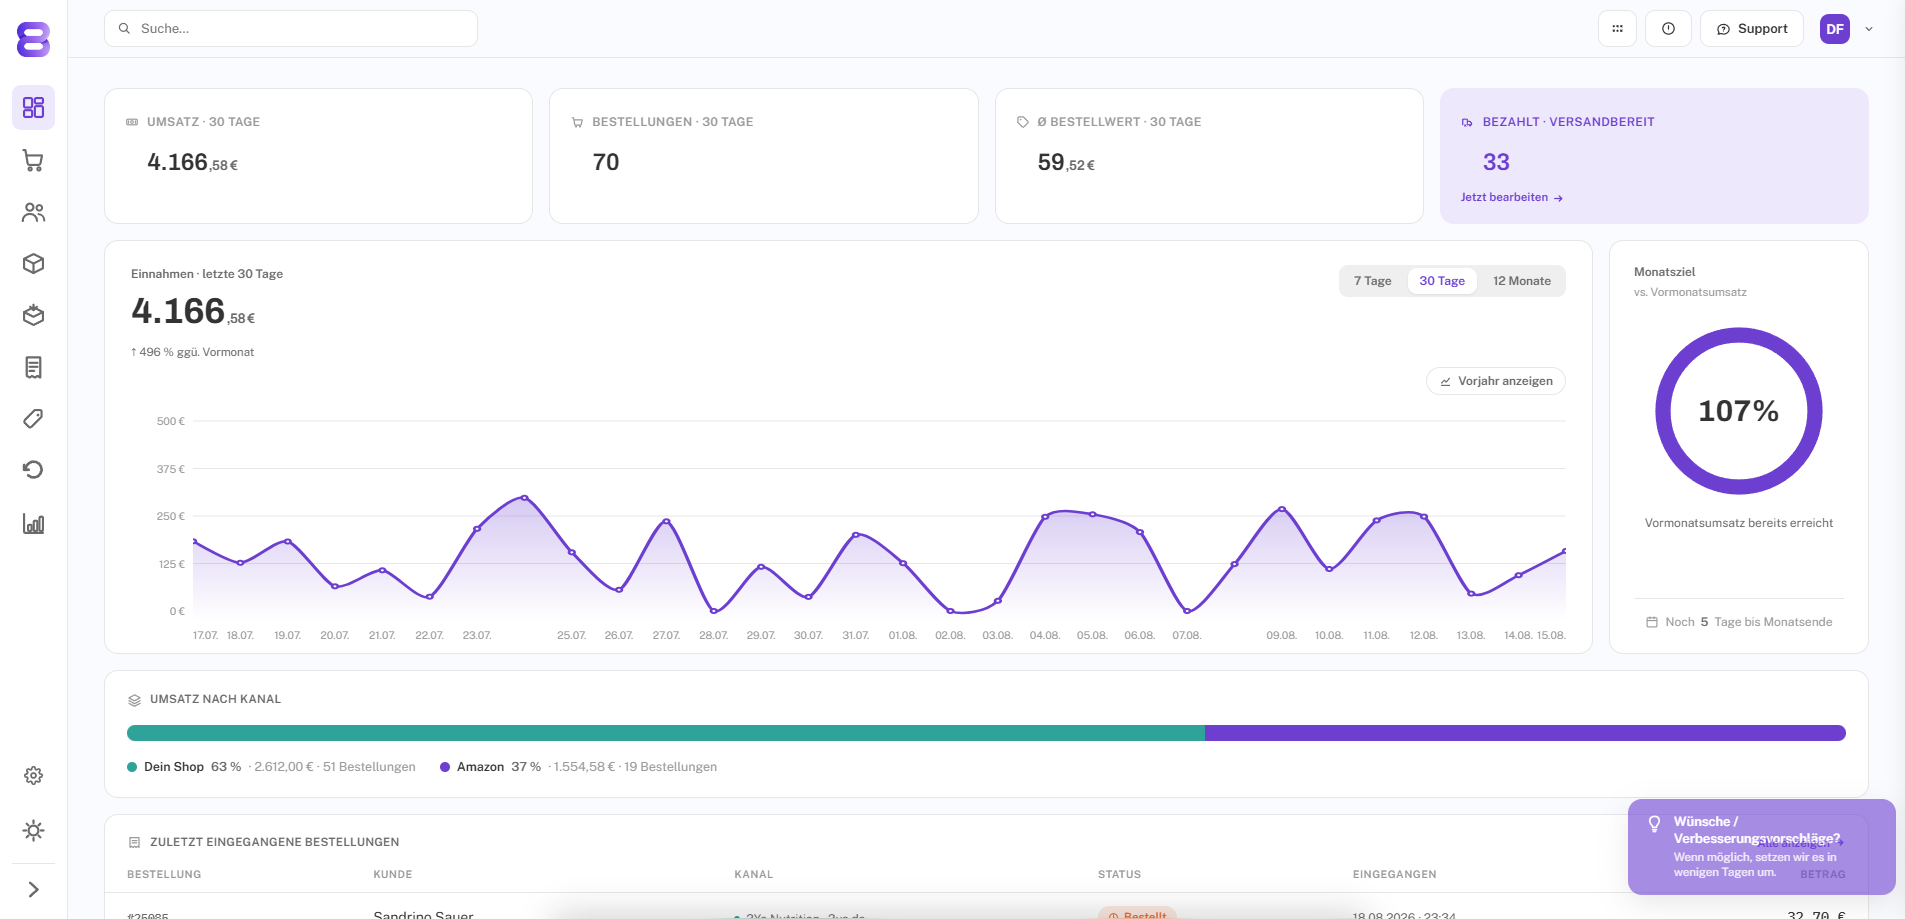
Task: Toggle light/dark theme sun icon
Action: coord(33,831)
